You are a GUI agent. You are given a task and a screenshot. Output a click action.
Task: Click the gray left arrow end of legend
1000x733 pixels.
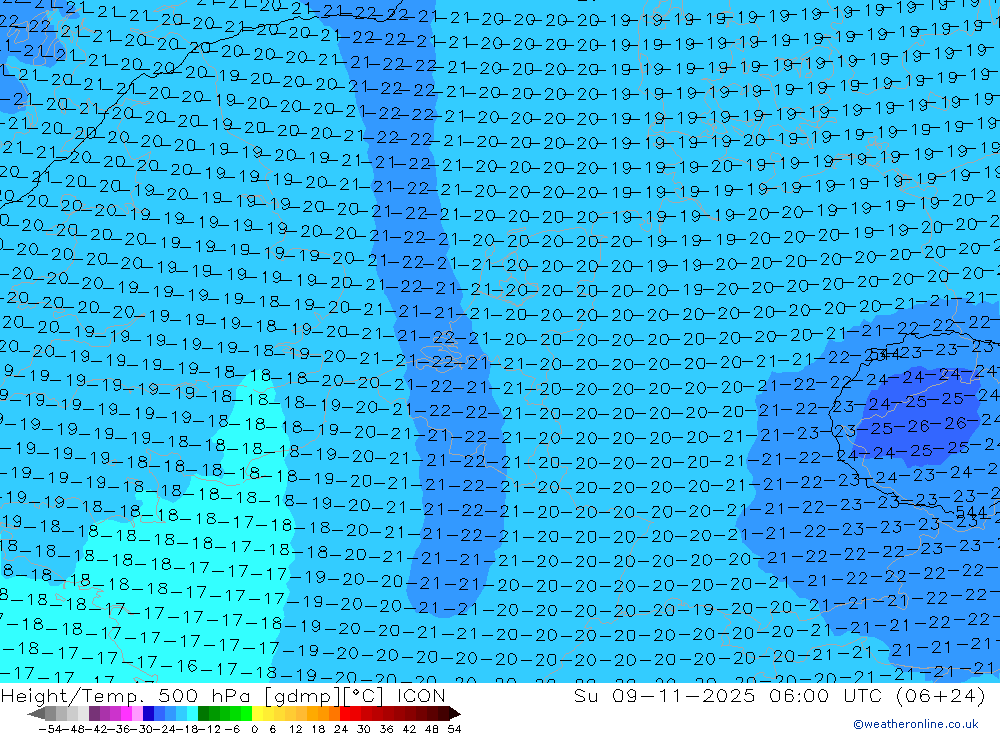[x=36, y=713]
